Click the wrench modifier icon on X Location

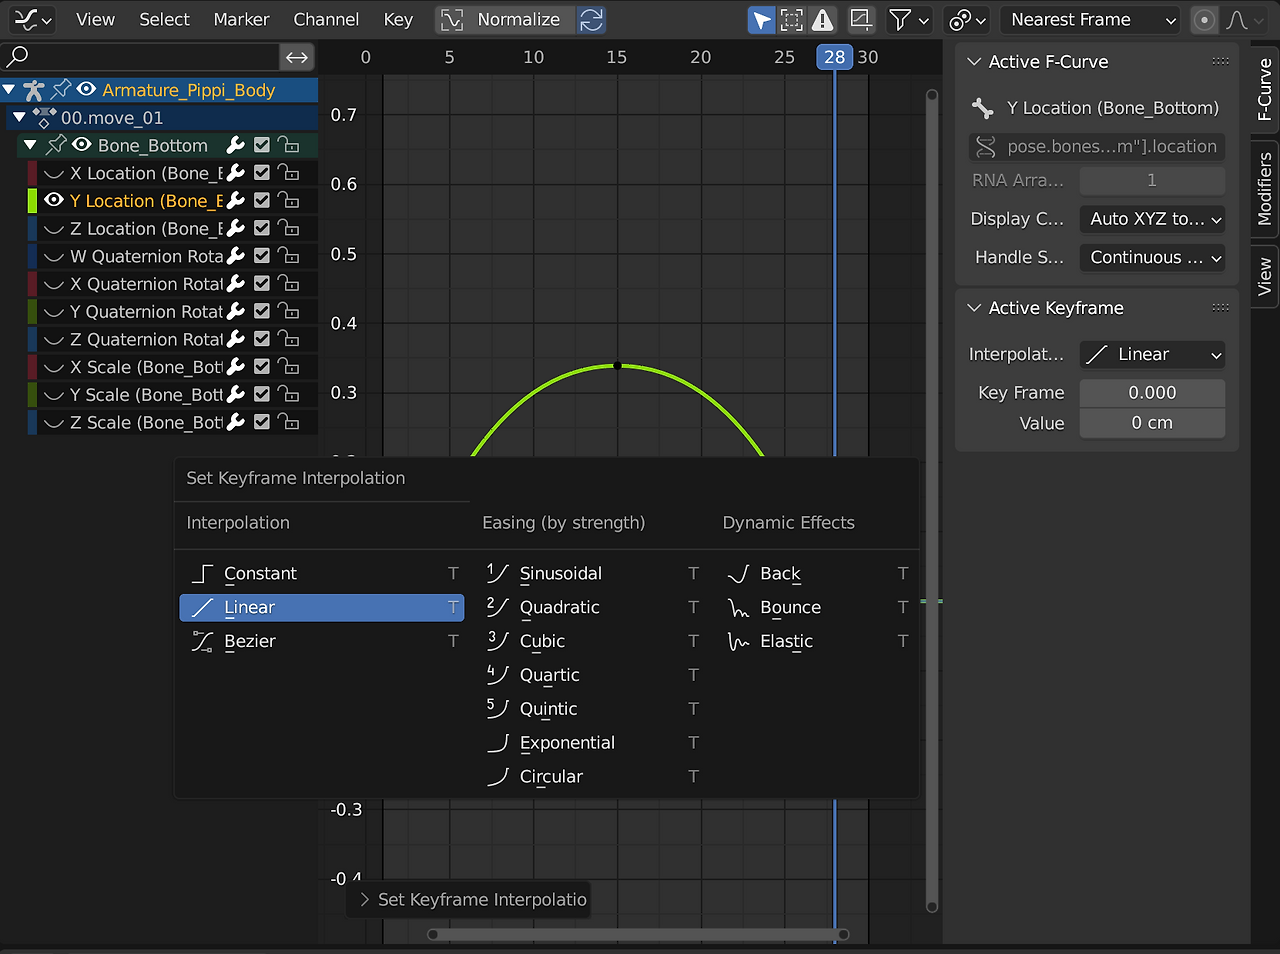[236, 173]
